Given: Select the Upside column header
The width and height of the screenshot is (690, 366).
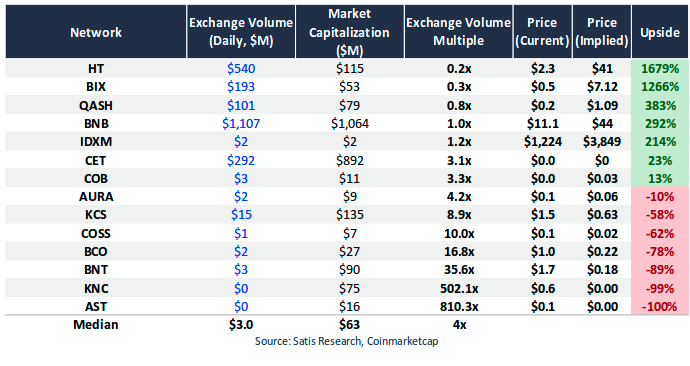Looking at the screenshot, I should [660, 32].
